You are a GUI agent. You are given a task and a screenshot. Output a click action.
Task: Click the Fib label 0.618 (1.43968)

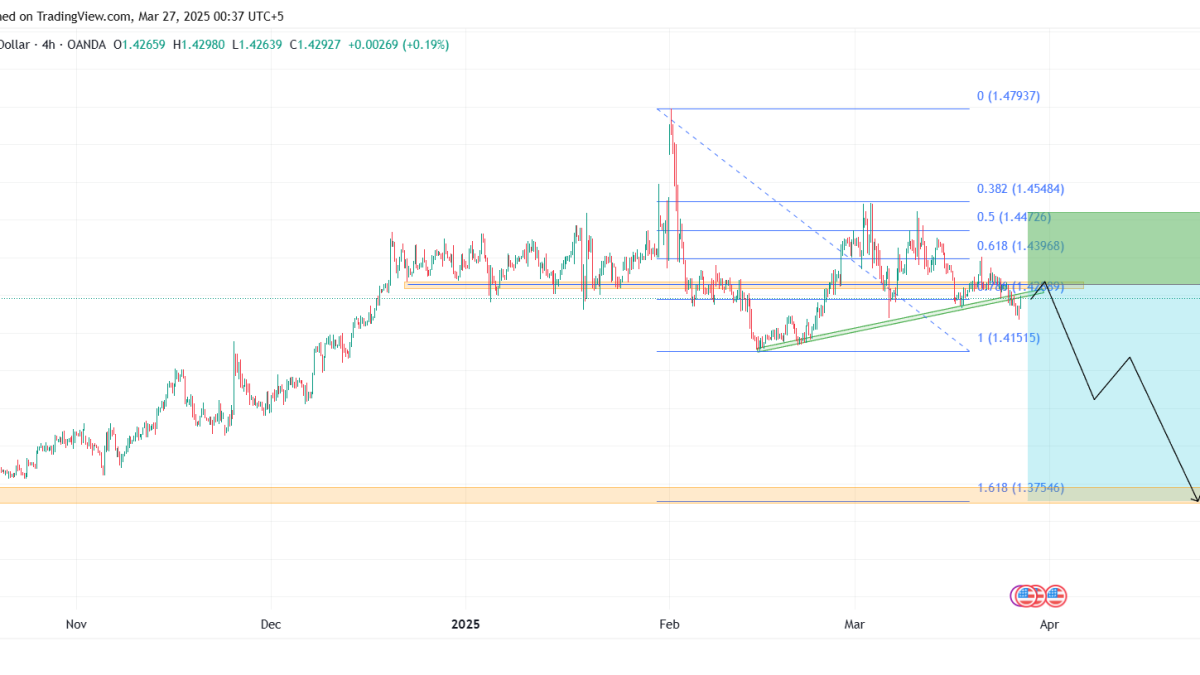click(1020, 246)
